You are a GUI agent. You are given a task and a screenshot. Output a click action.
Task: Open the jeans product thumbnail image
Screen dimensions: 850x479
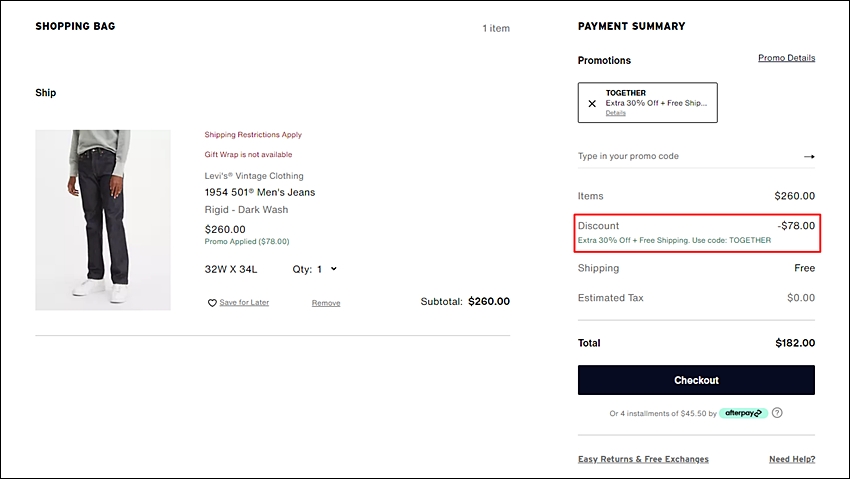tap(103, 220)
